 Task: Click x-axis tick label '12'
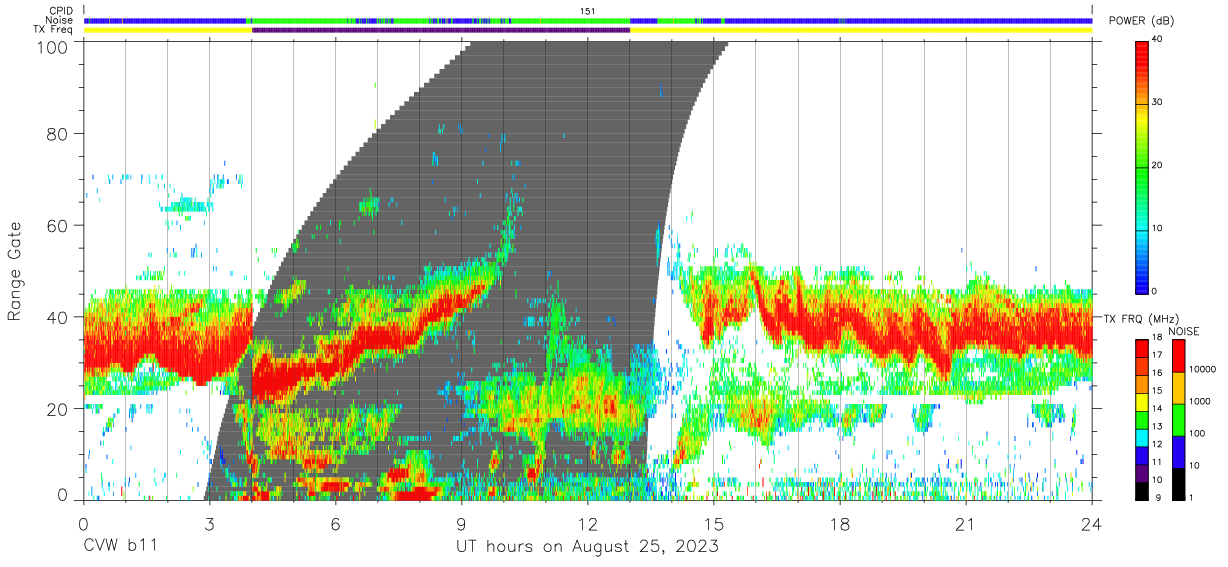click(x=588, y=524)
